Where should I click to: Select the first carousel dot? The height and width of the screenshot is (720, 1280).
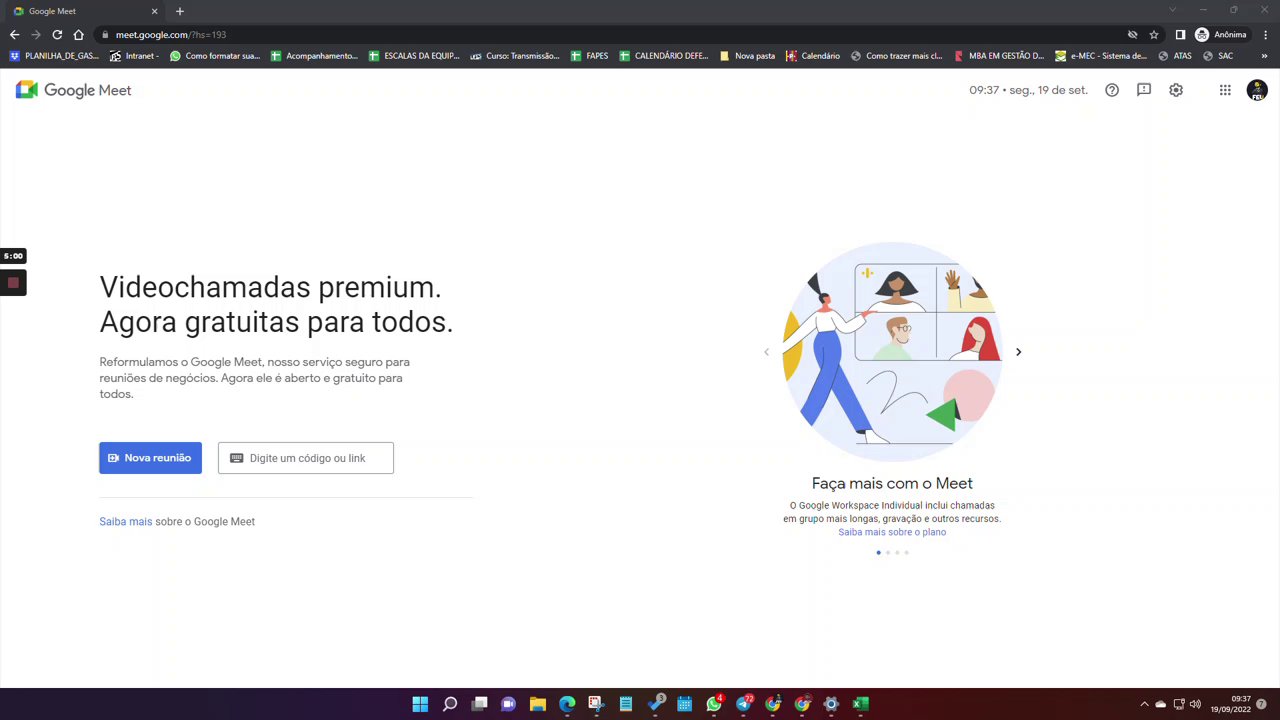pyautogui.click(x=879, y=553)
